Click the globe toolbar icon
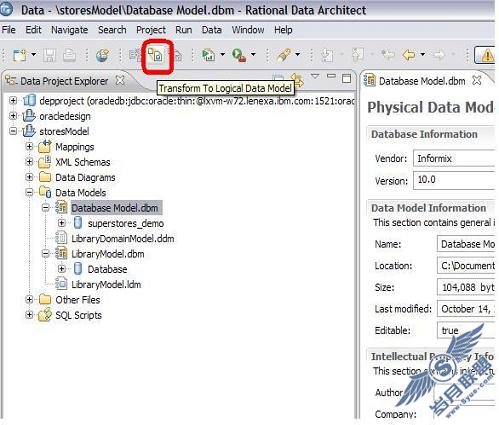 [x=103, y=55]
